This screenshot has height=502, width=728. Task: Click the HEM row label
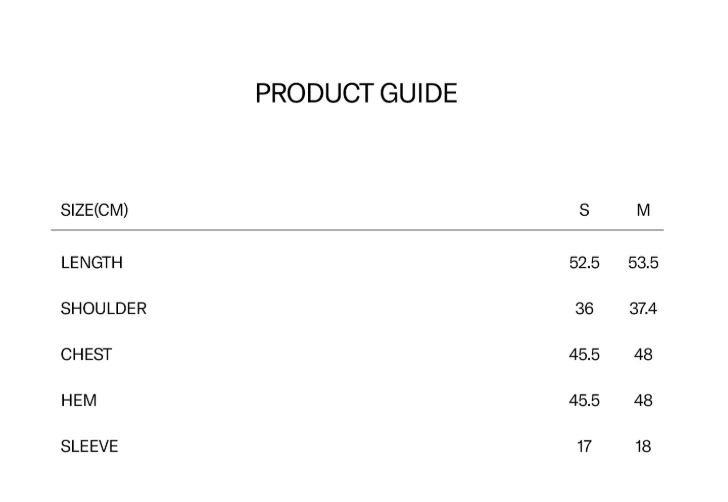78,400
